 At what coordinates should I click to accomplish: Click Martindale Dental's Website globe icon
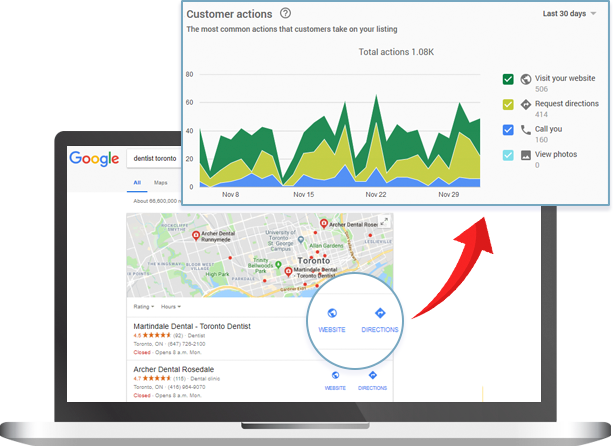coord(331,312)
